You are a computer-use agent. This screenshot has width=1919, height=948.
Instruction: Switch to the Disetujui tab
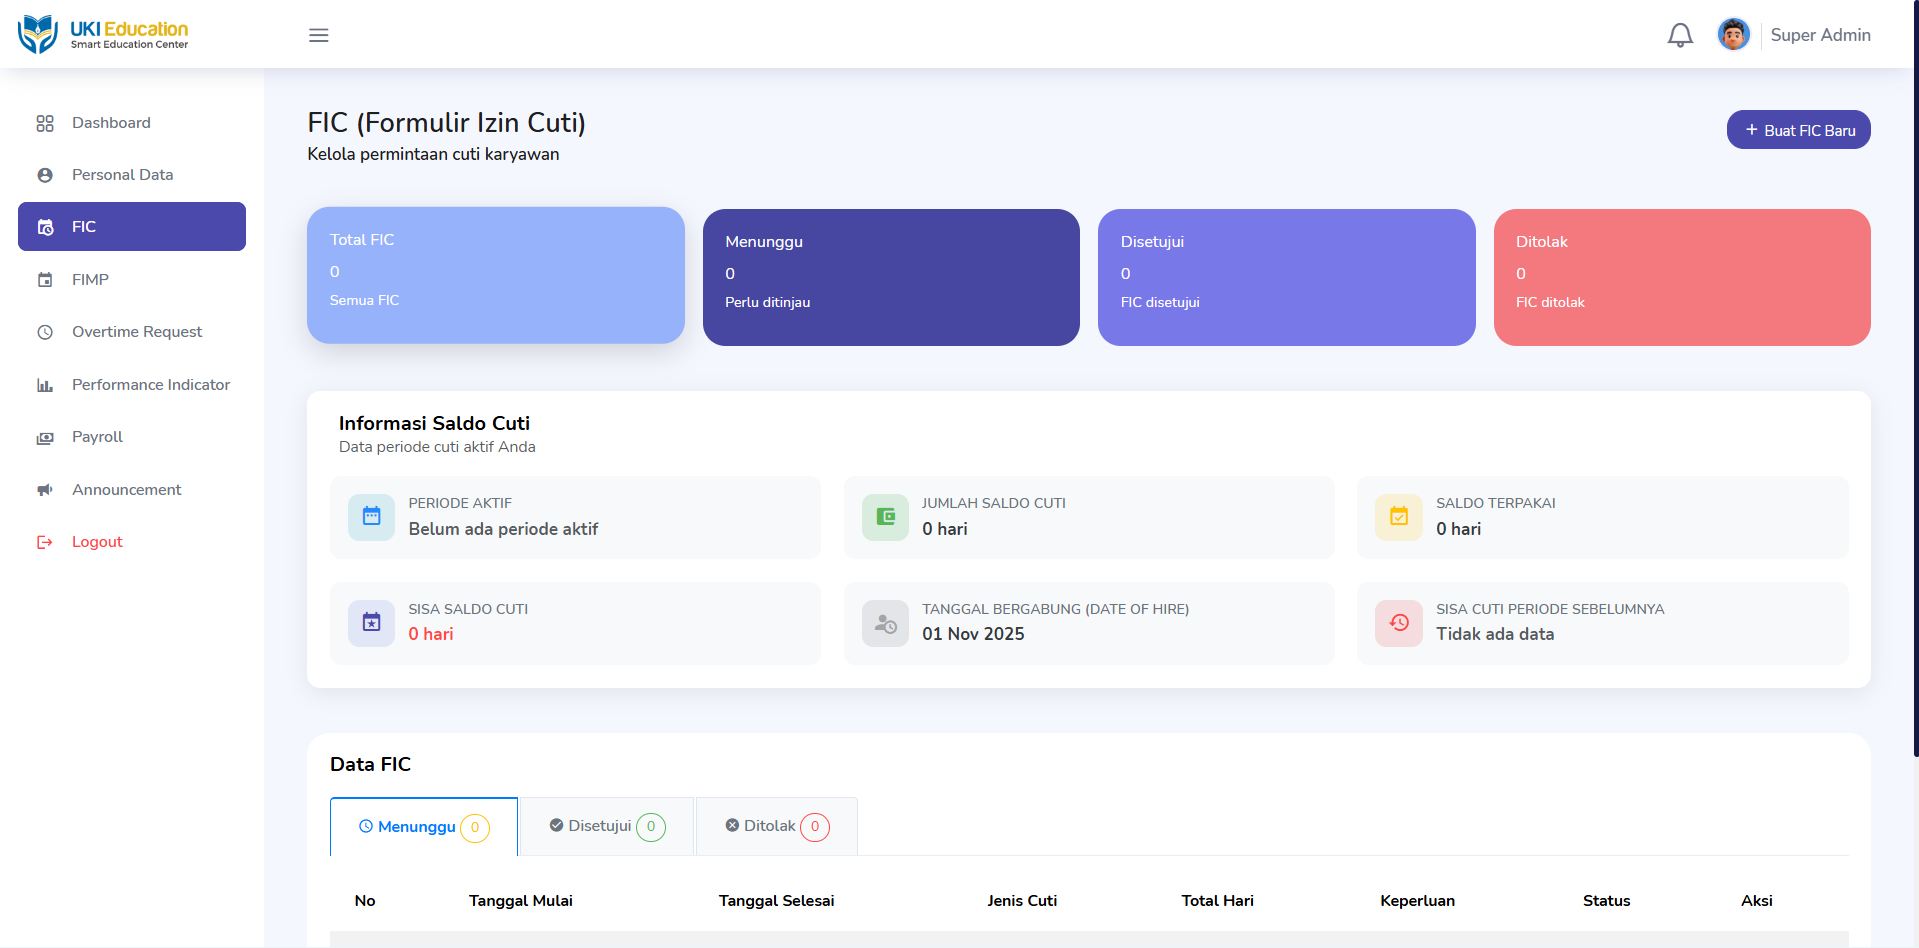607,827
